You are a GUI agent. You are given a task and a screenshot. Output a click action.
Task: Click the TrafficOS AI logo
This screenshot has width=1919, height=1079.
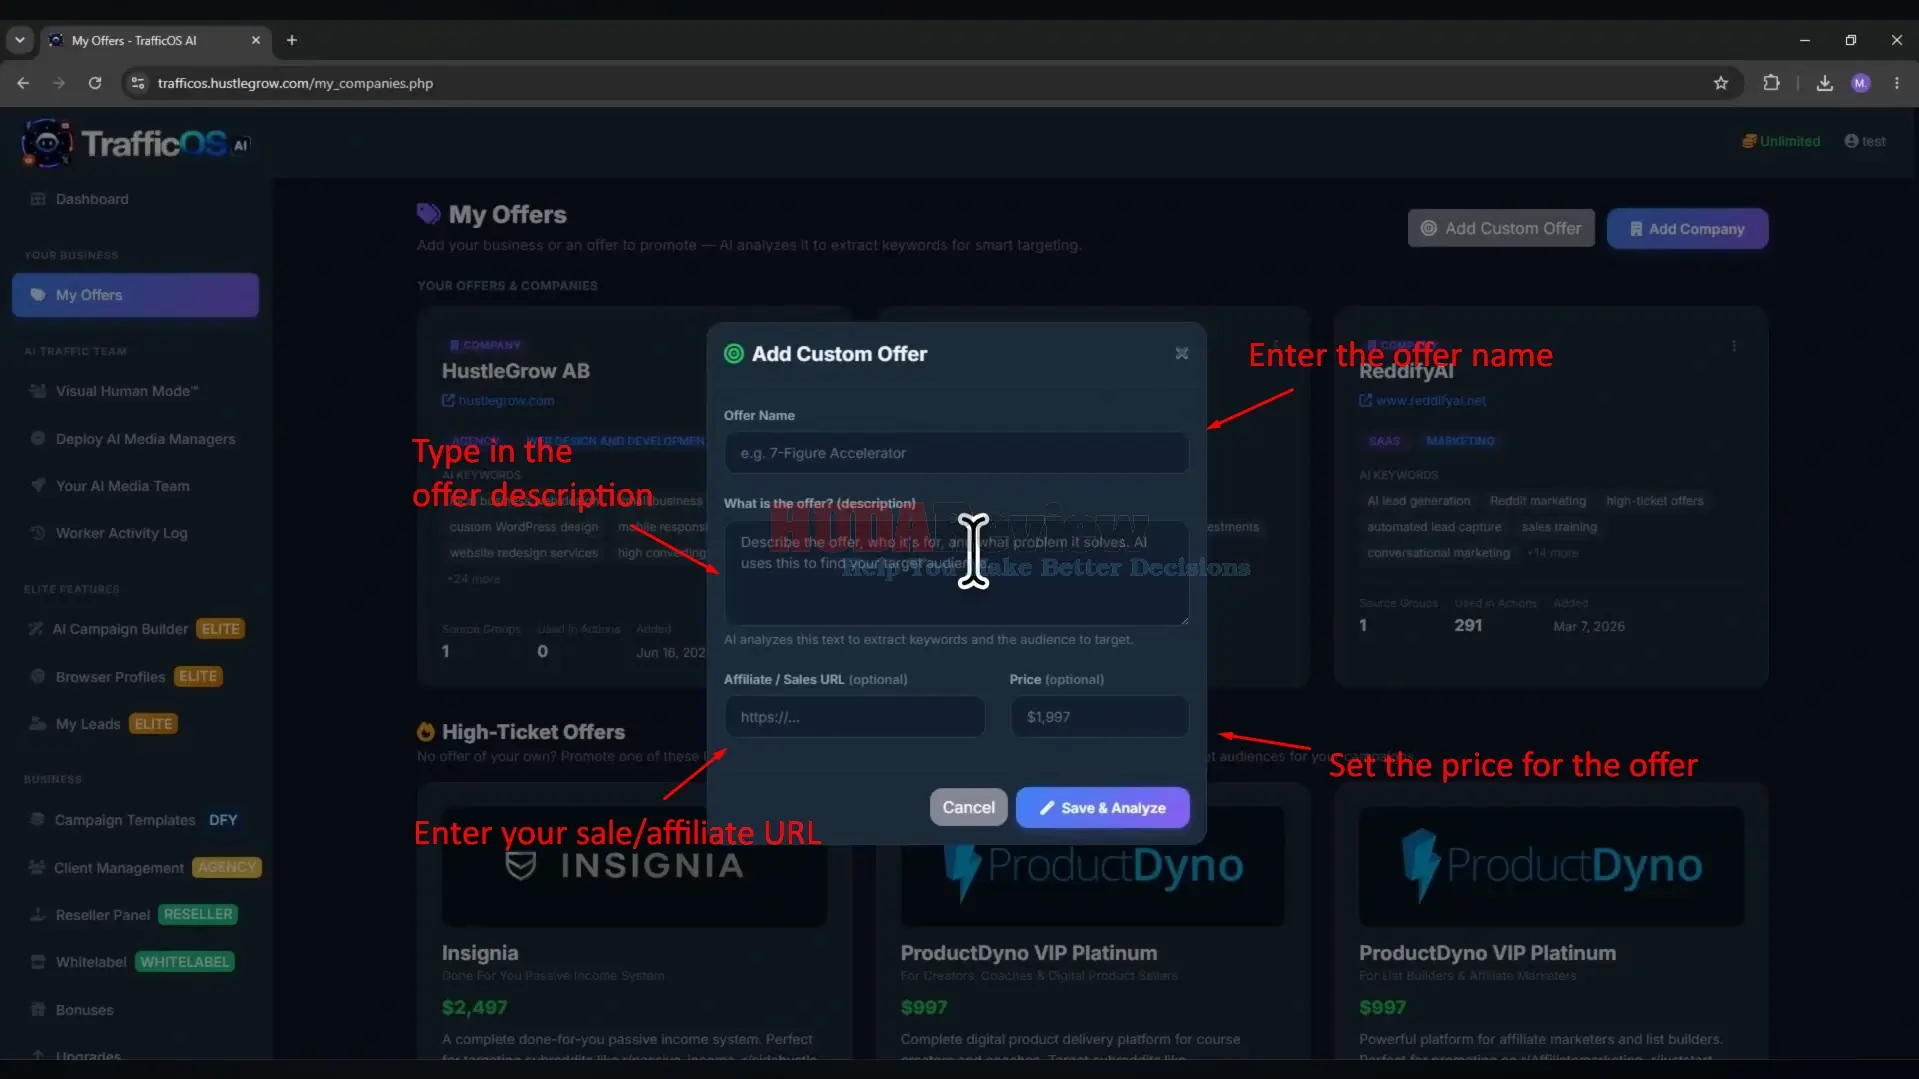click(x=135, y=144)
